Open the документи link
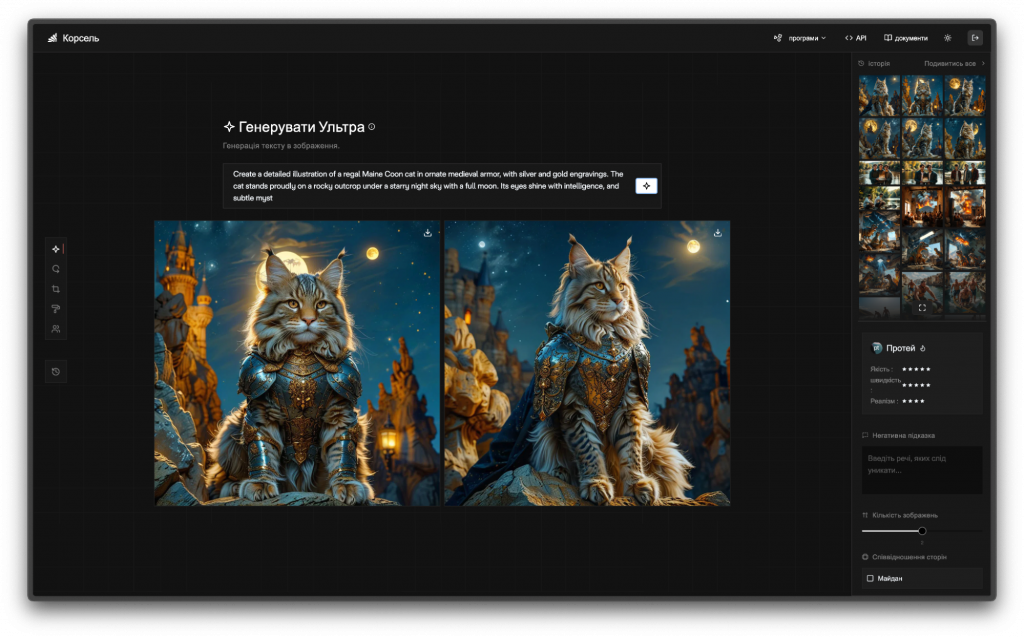This screenshot has height=638, width=1024. pyautogui.click(x=906, y=38)
